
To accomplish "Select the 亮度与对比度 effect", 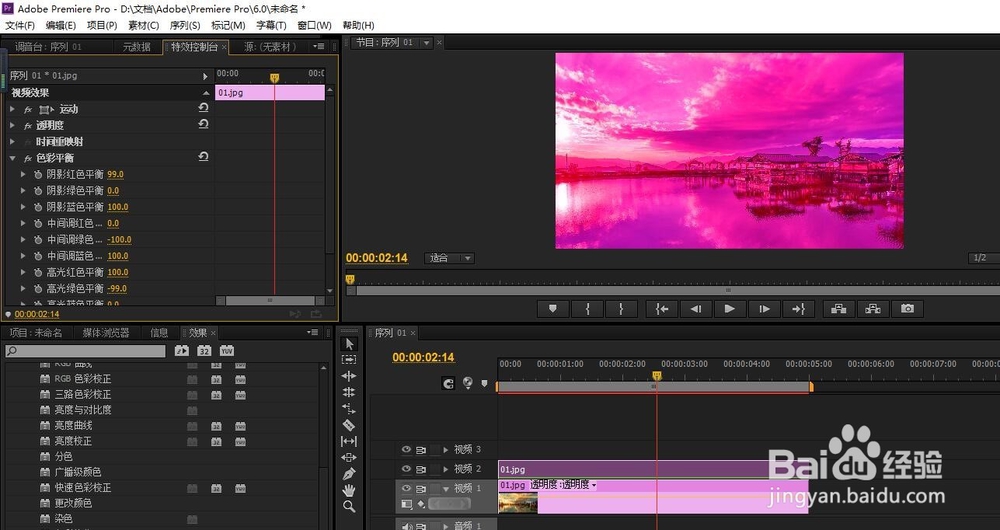I will coord(83,410).
